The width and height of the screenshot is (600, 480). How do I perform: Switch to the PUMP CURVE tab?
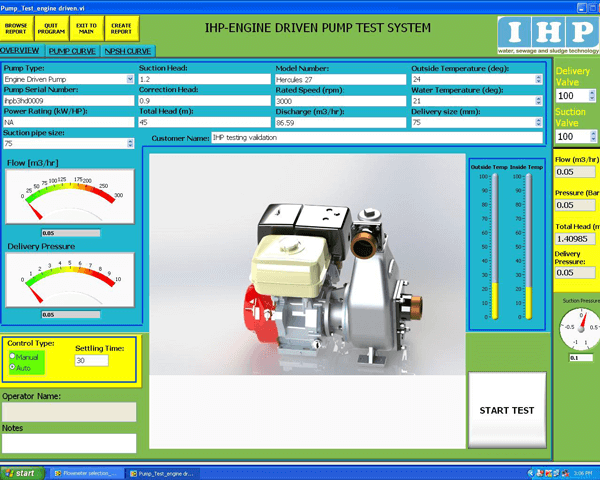72,50
